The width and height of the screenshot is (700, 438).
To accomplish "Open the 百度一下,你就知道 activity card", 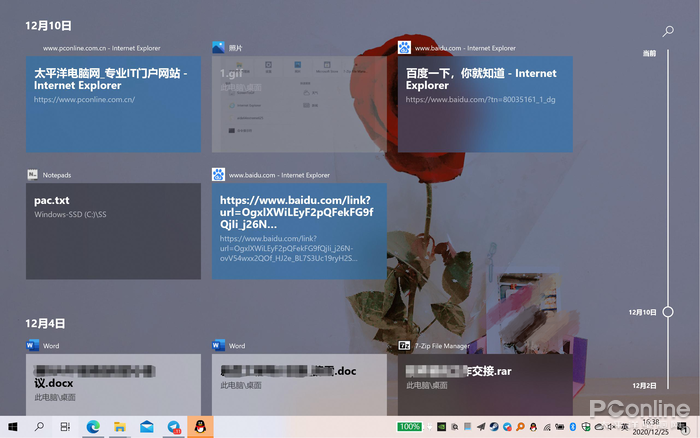I will point(485,104).
